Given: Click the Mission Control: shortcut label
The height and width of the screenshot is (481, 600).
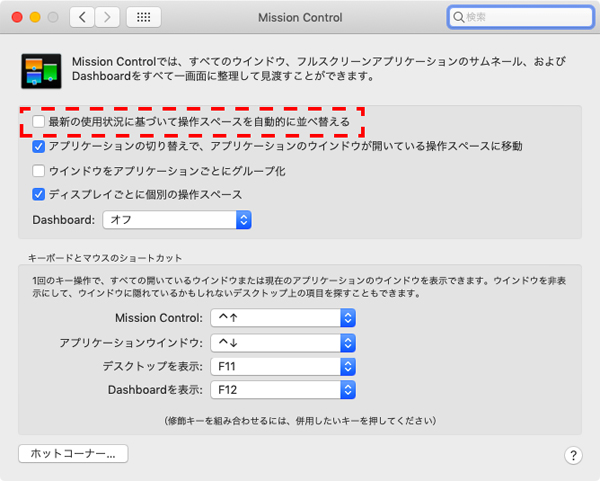Looking at the screenshot, I should pyautogui.click(x=159, y=318).
